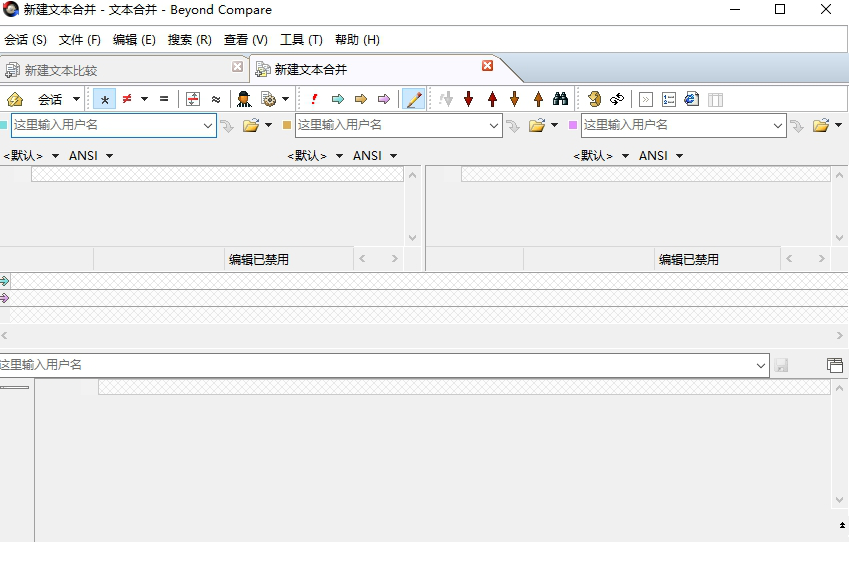Jump to next difference section gray arrow

[x=446, y=99]
